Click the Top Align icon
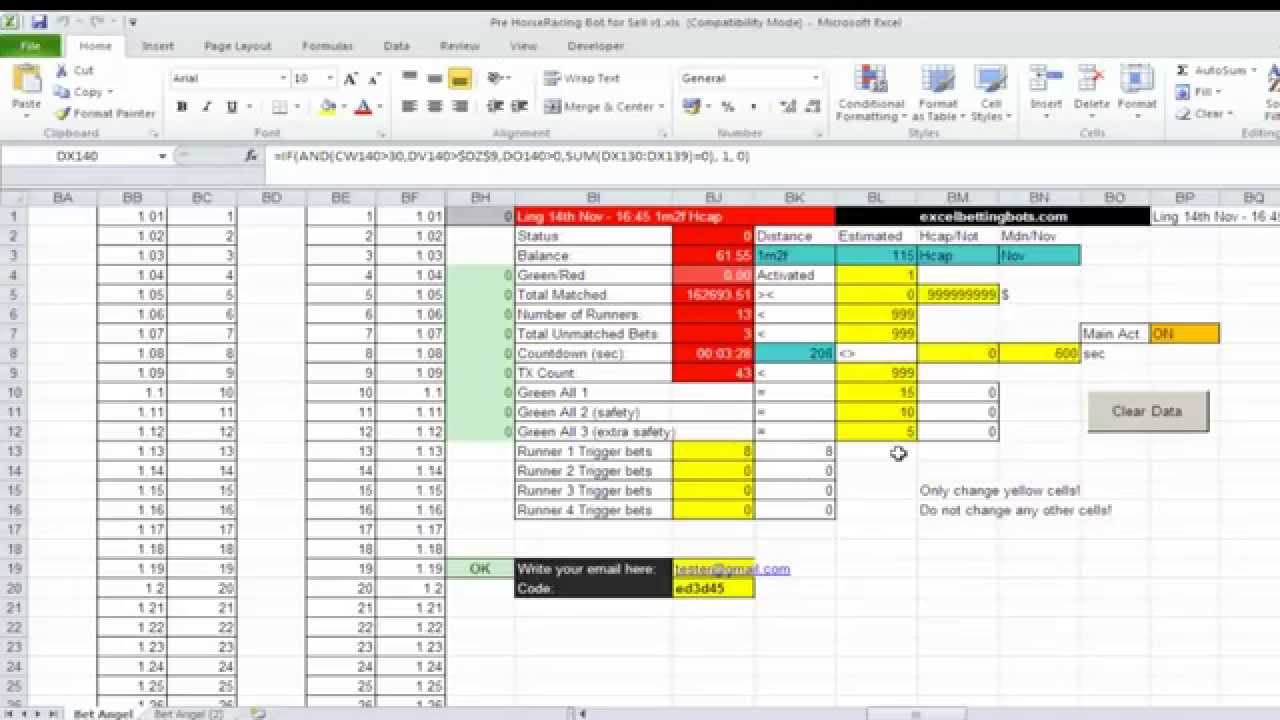Image resolution: width=1280 pixels, height=720 pixels. [409, 78]
